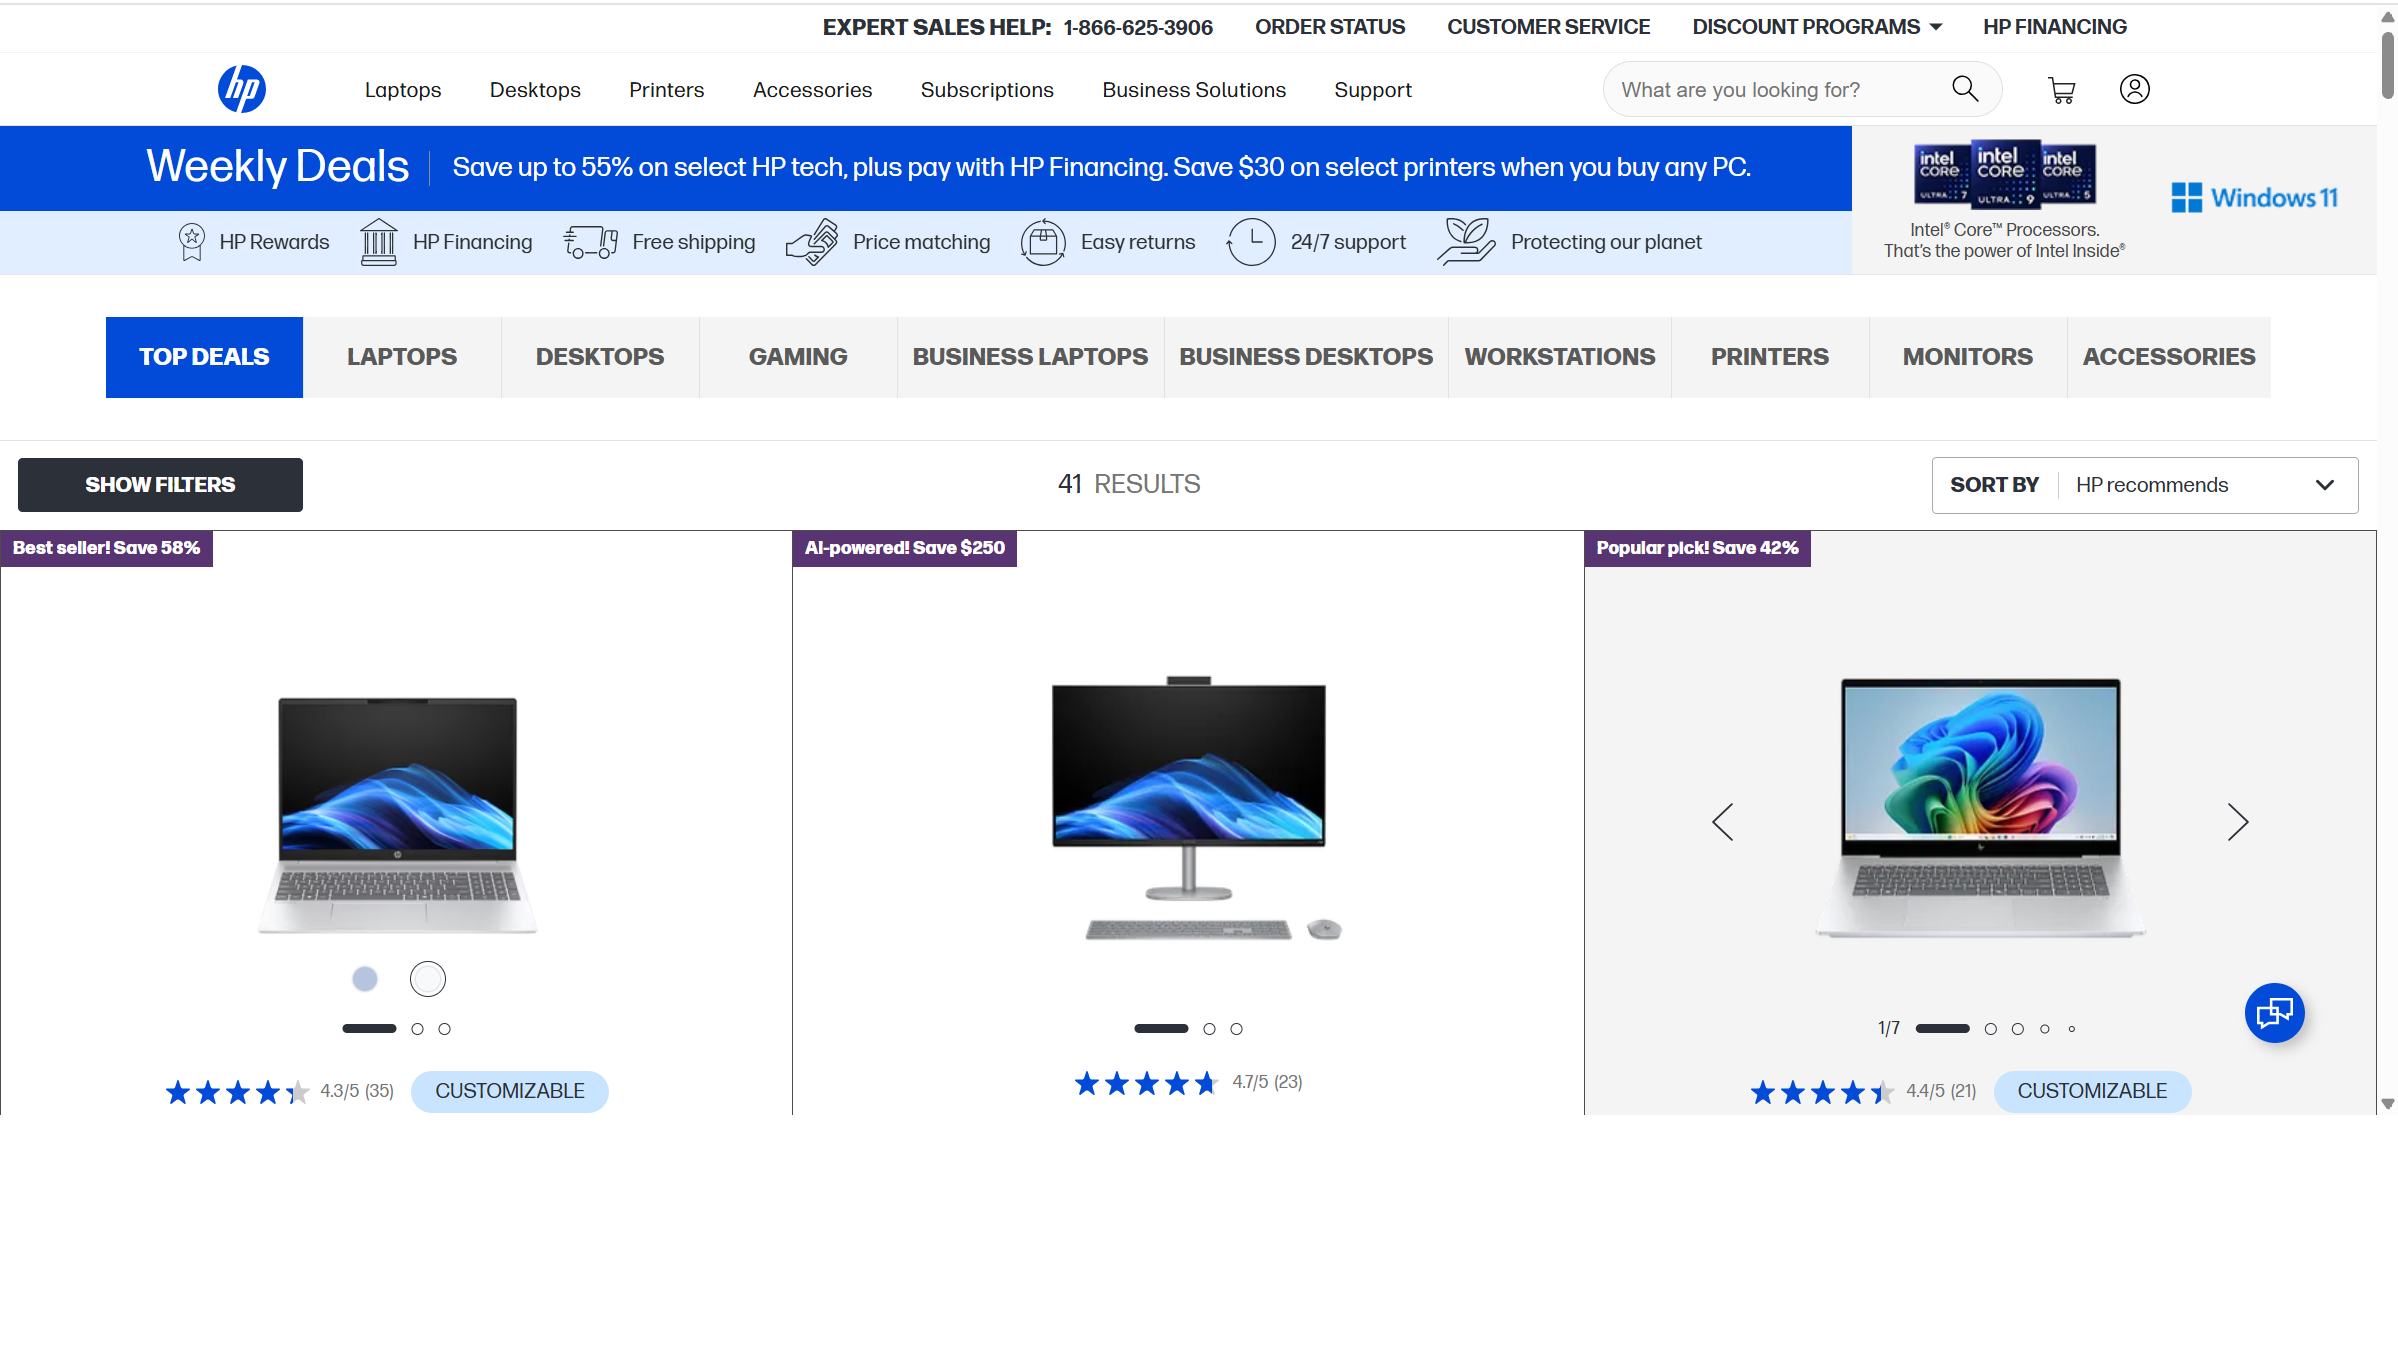Click the third laptop product image
The image size is (2398, 1360).
pyautogui.click(x=1980, y=808)
